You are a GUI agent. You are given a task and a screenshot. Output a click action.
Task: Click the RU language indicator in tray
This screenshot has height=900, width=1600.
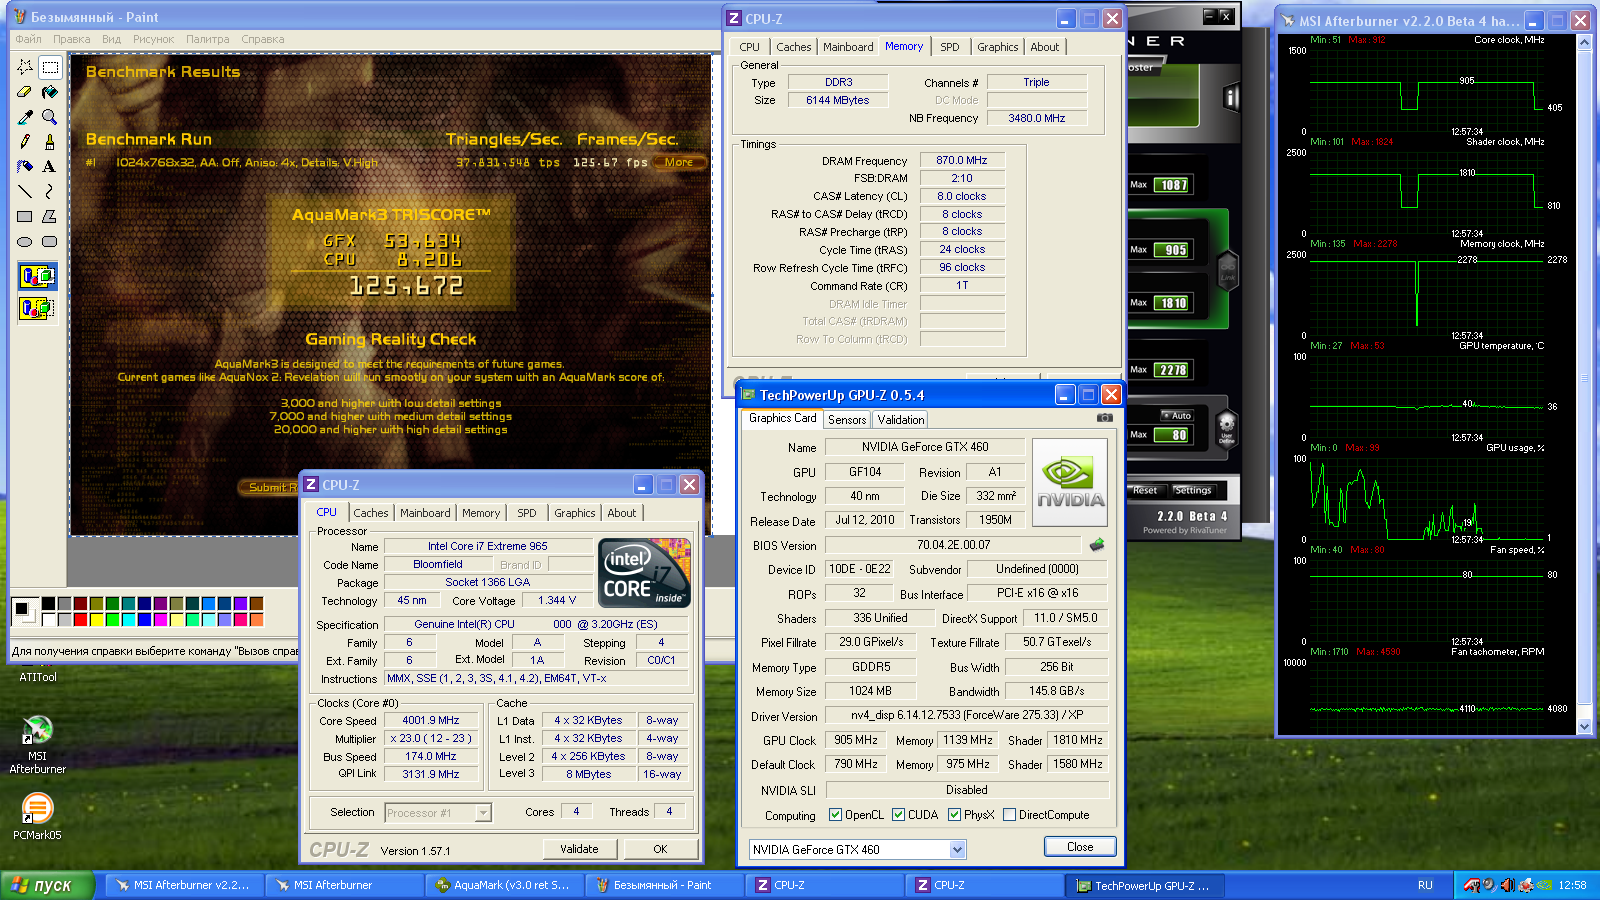tap(1425, 885)
